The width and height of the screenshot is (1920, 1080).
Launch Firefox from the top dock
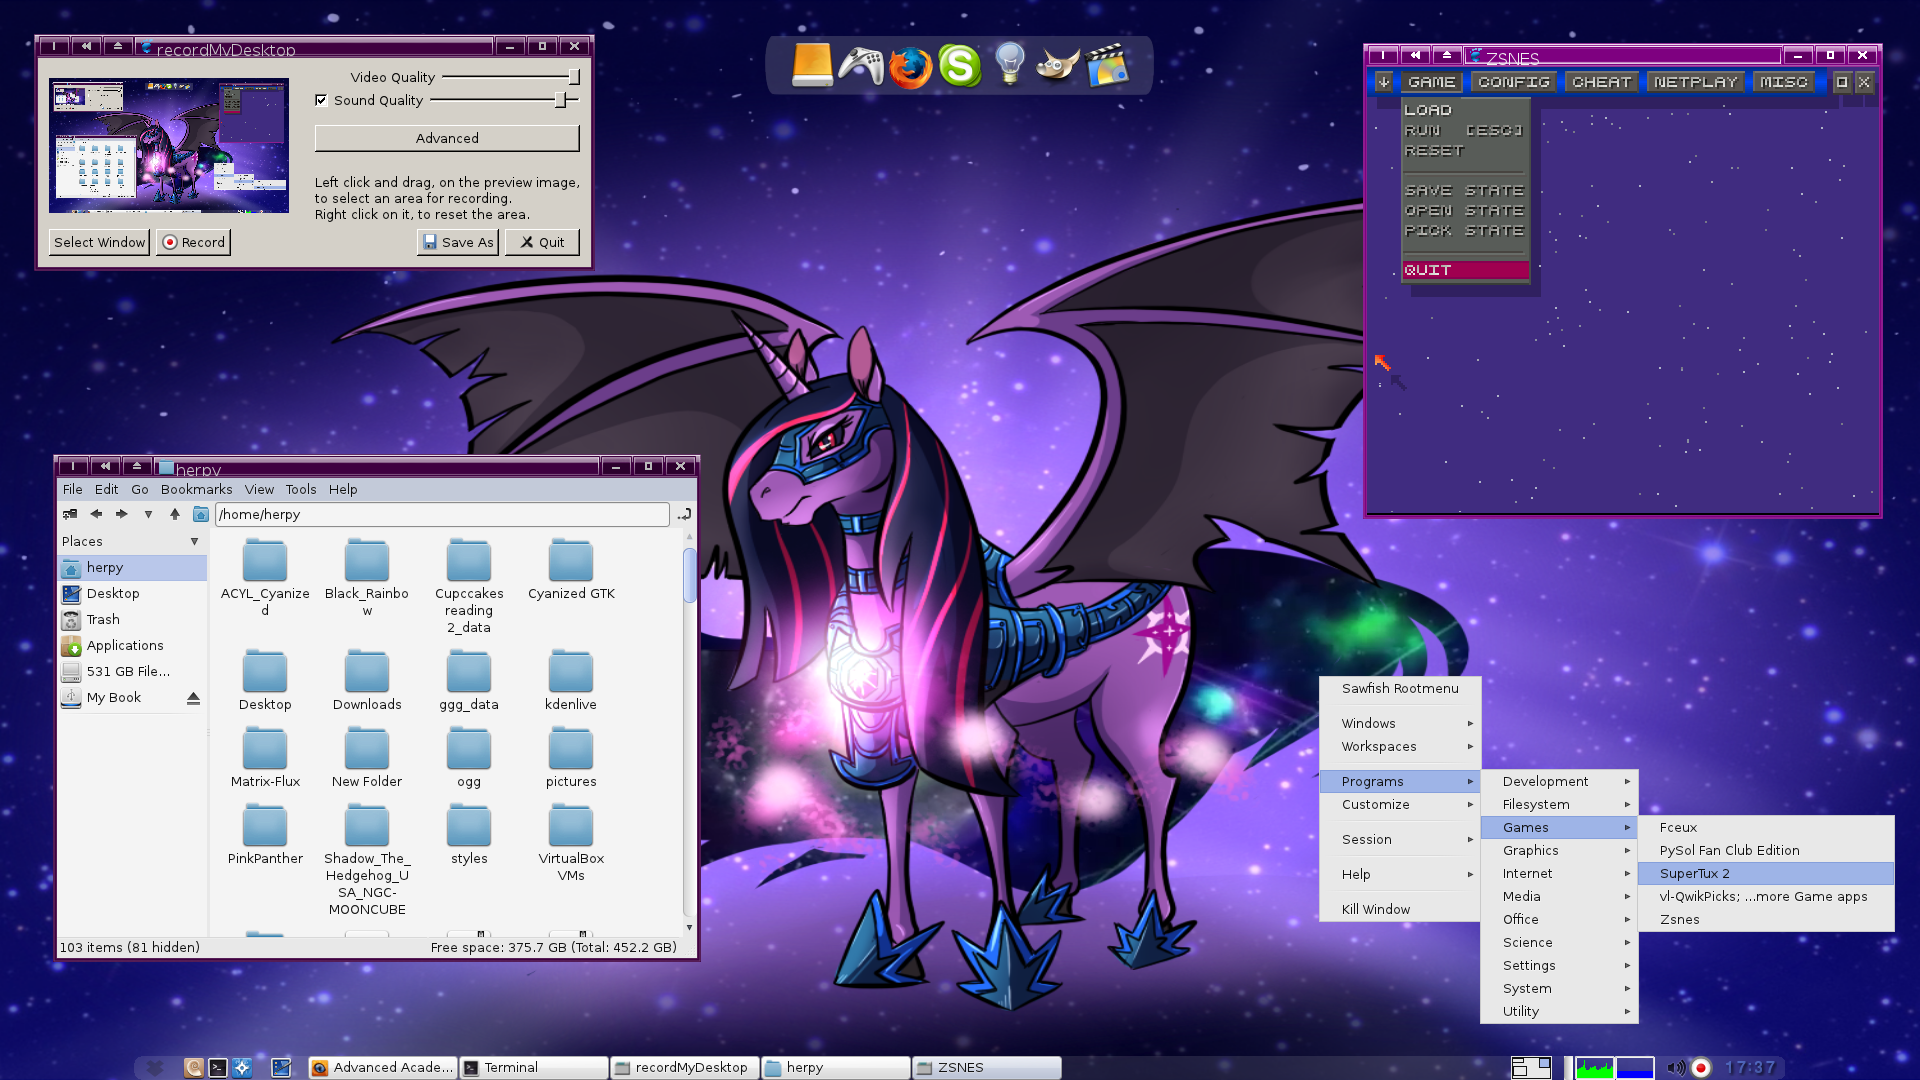pyautogui.click(x=910, y=68)
